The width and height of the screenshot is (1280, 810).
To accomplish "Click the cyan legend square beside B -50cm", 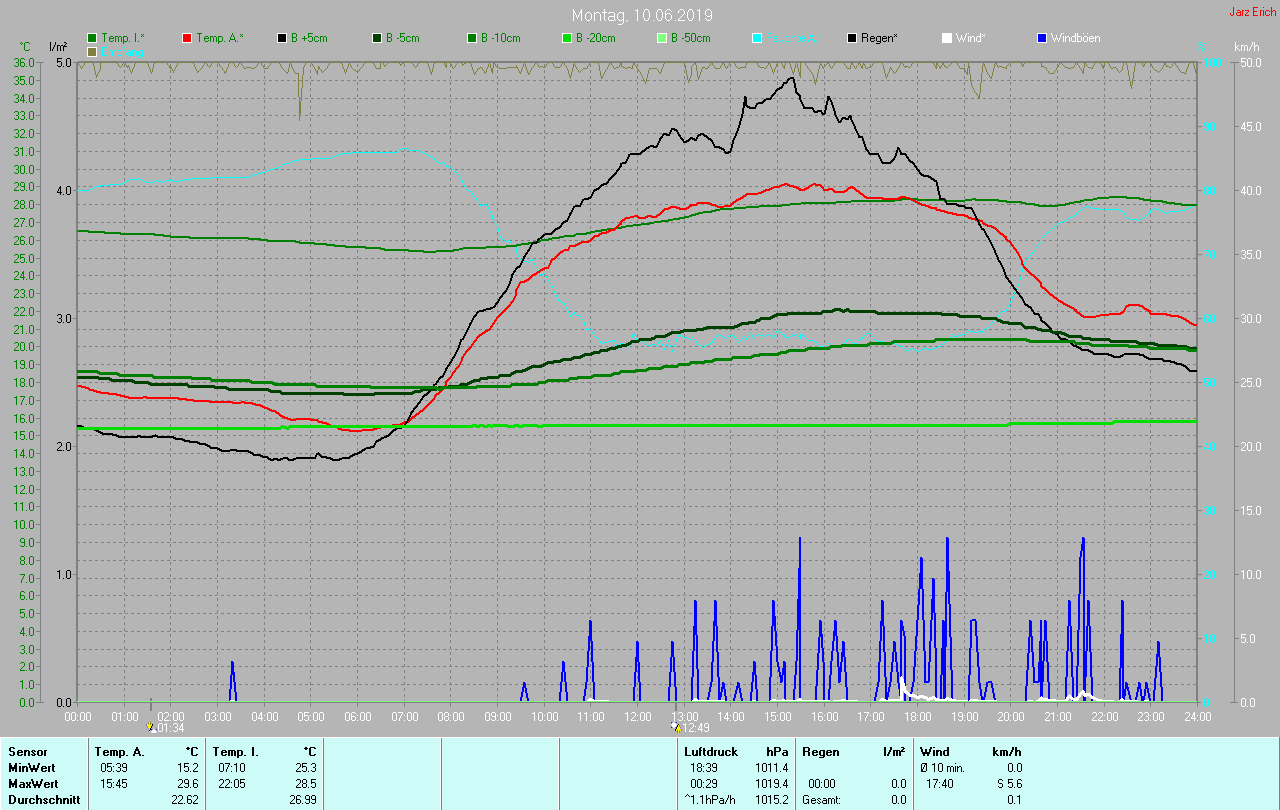I will coord(757,38).
